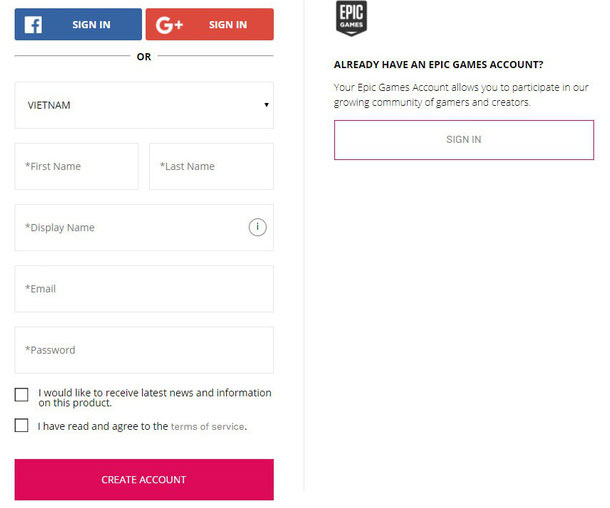This screenshot has width=610, height=508.
Task: Focus the First Name field
Action: pyautogui.click(x=77, y=166)
